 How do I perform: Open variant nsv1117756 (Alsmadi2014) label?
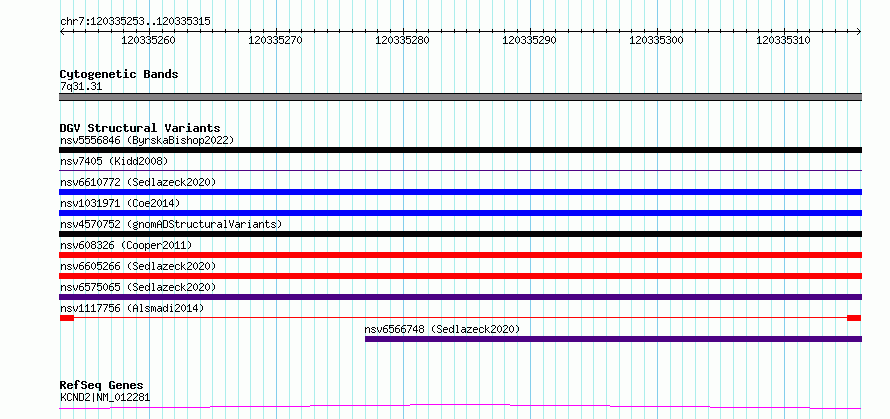(x=132, y=308)
